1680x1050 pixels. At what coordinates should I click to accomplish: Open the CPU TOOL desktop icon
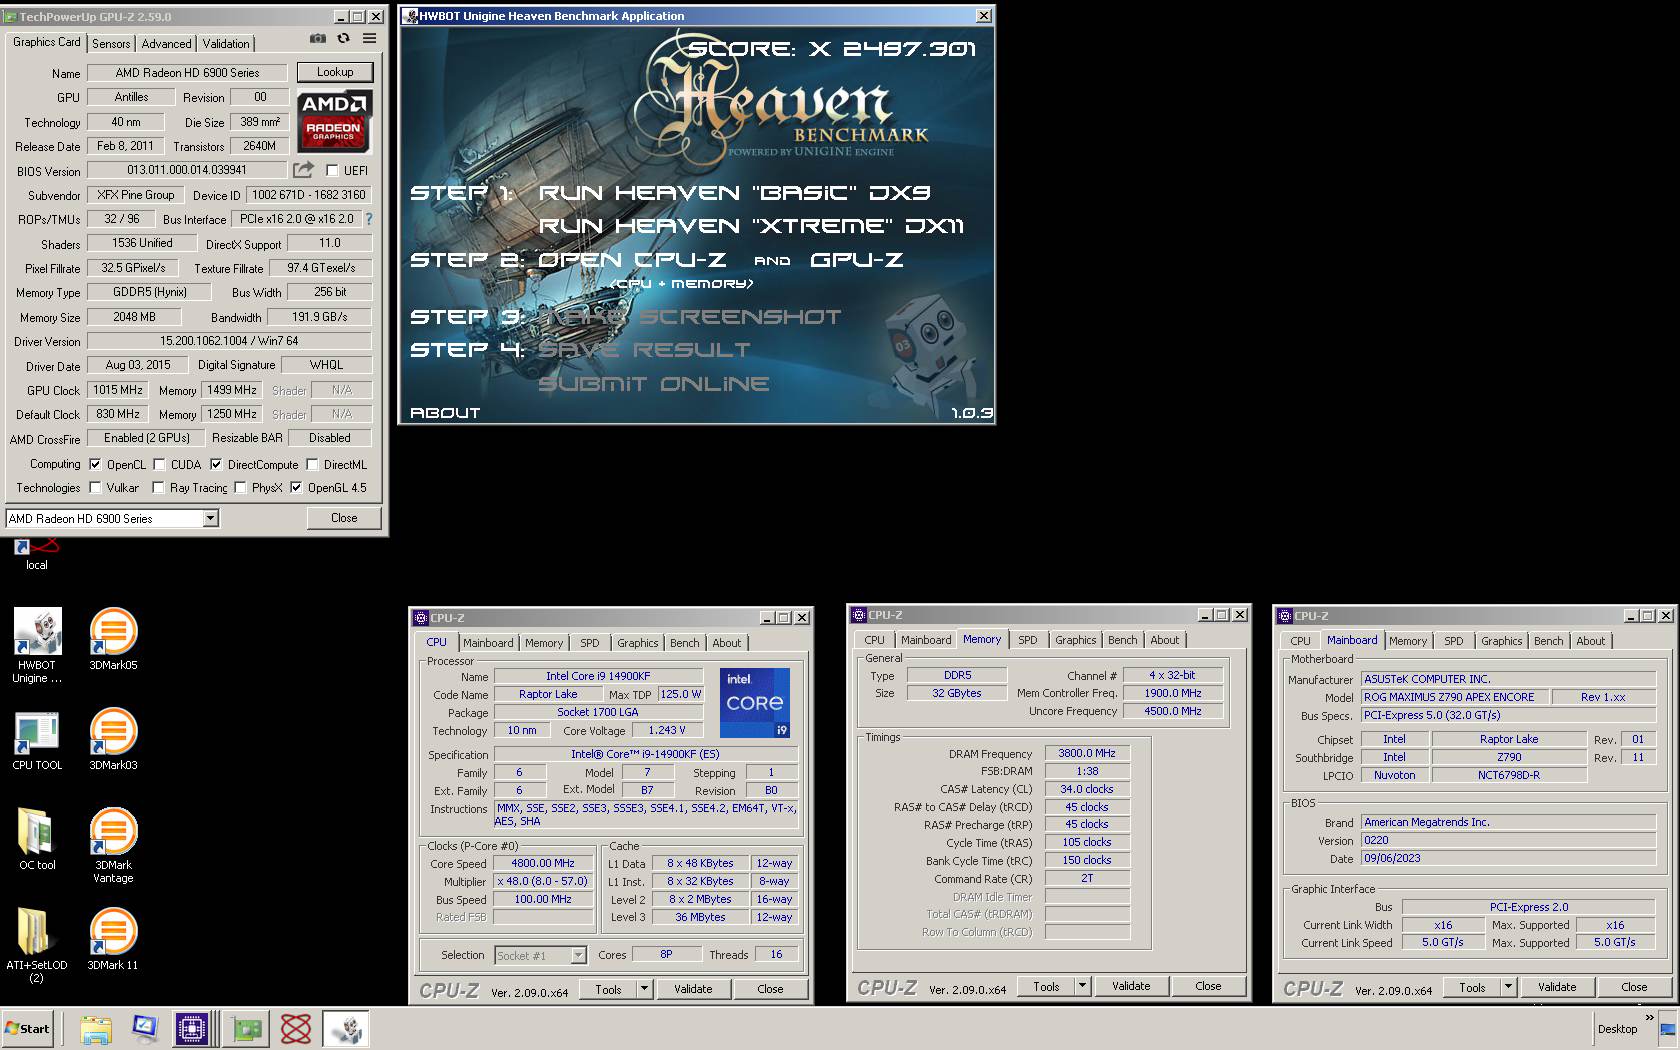(x=37, y=741)
